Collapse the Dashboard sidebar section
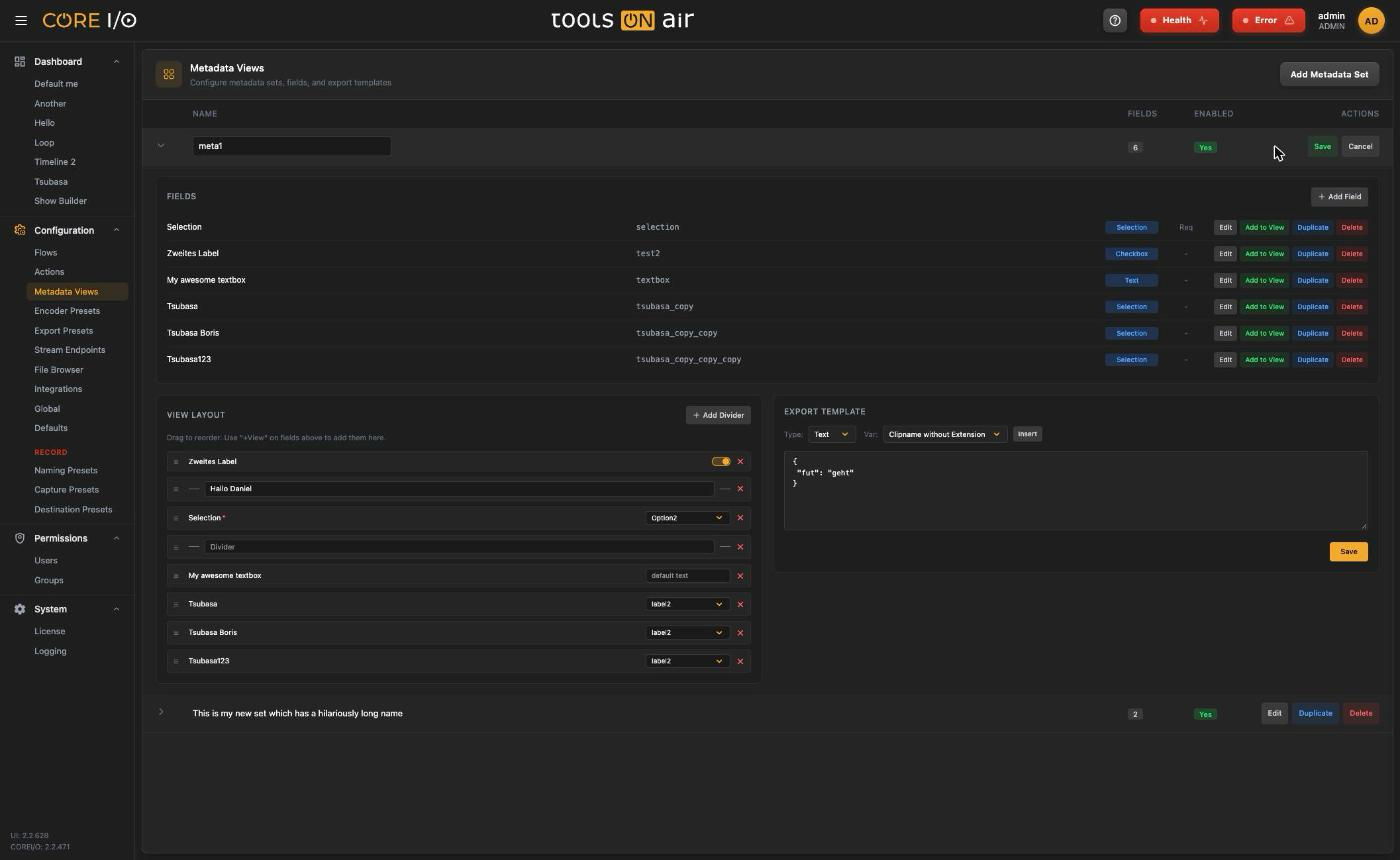The height and width of the screenshot is (860, 1400). 116,62
